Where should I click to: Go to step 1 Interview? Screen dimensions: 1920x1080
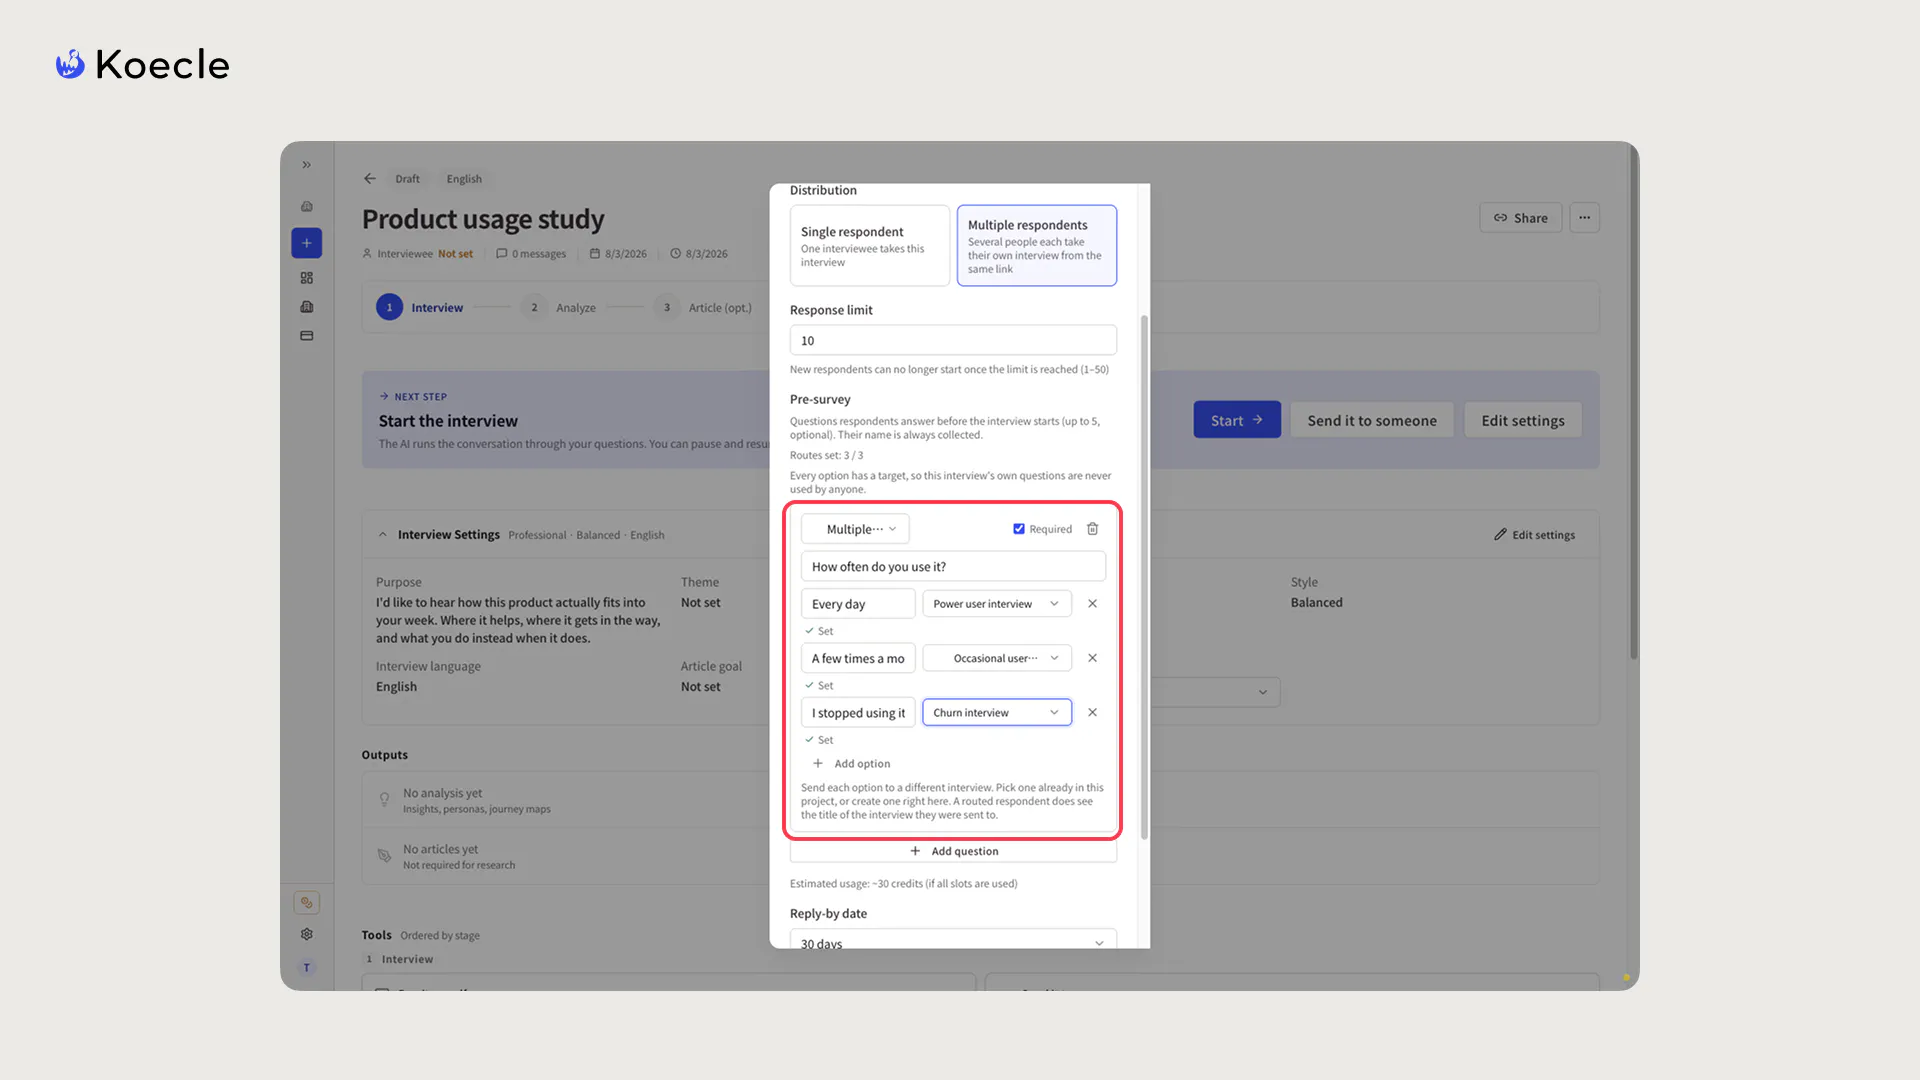tap(420, 308)
